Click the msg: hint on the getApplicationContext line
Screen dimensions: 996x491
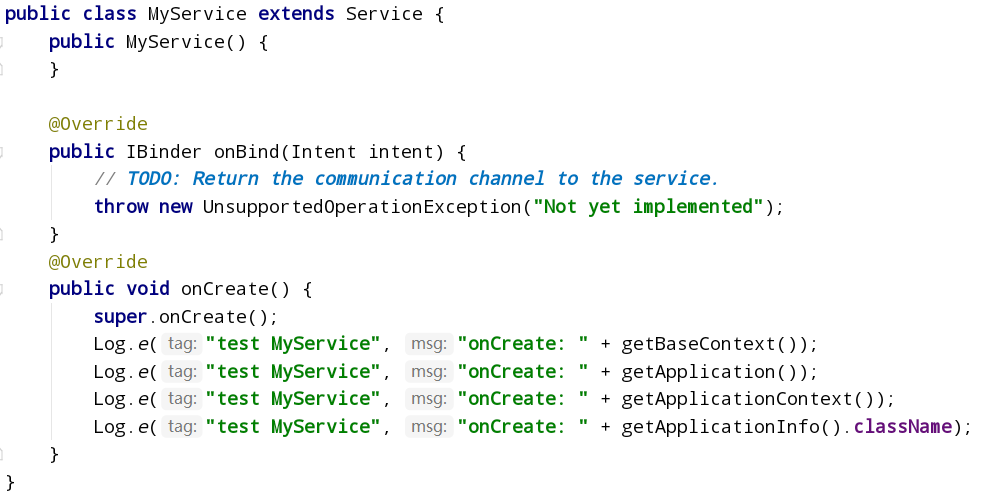429,399
